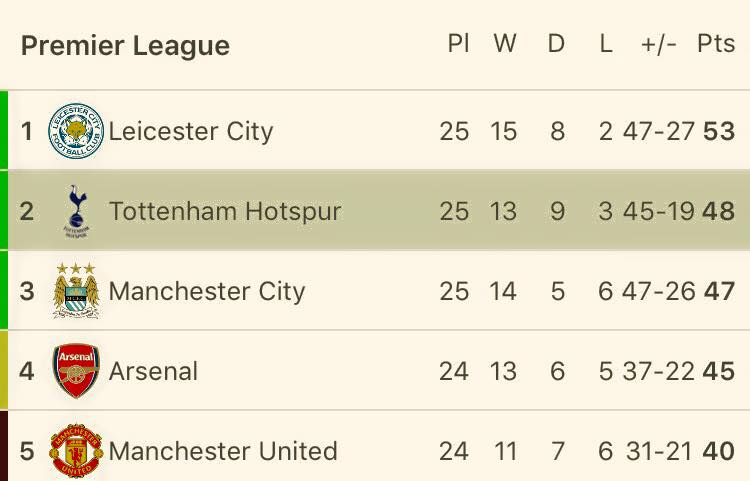Click the Pl column header
This screenshot has height=481, width=750.
458,44
